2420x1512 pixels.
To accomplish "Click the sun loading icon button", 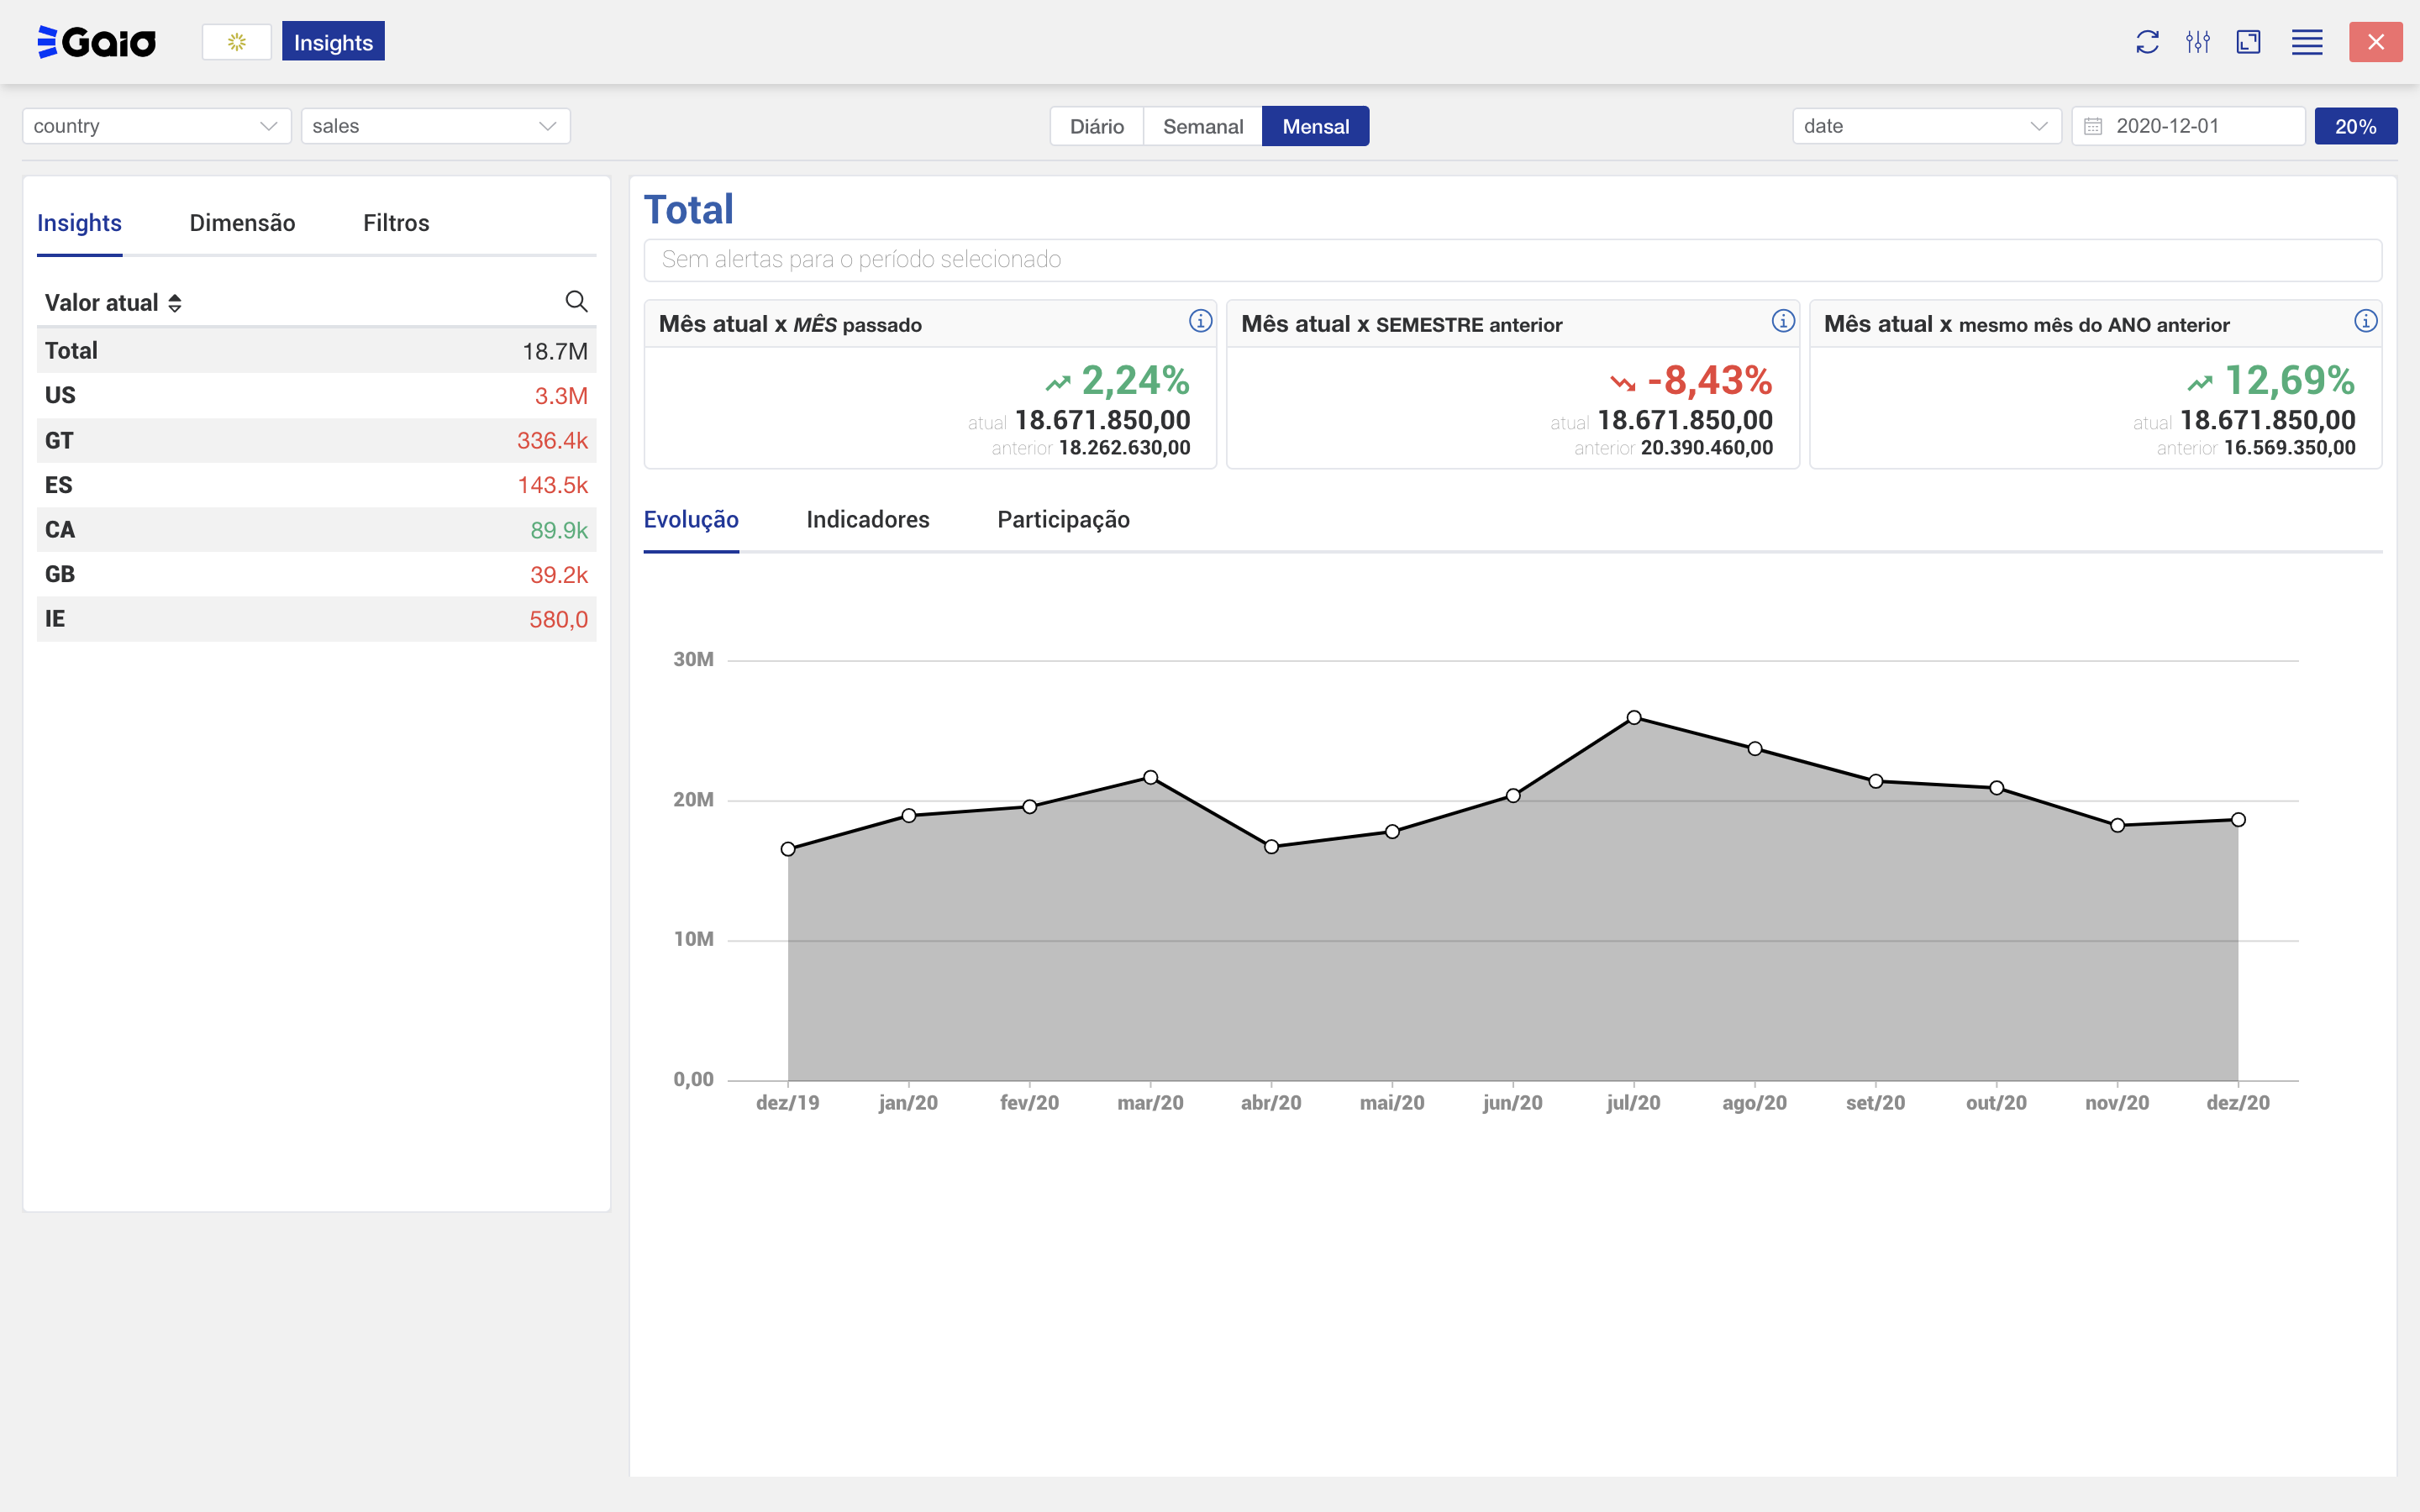I will (x=237, y=42).
